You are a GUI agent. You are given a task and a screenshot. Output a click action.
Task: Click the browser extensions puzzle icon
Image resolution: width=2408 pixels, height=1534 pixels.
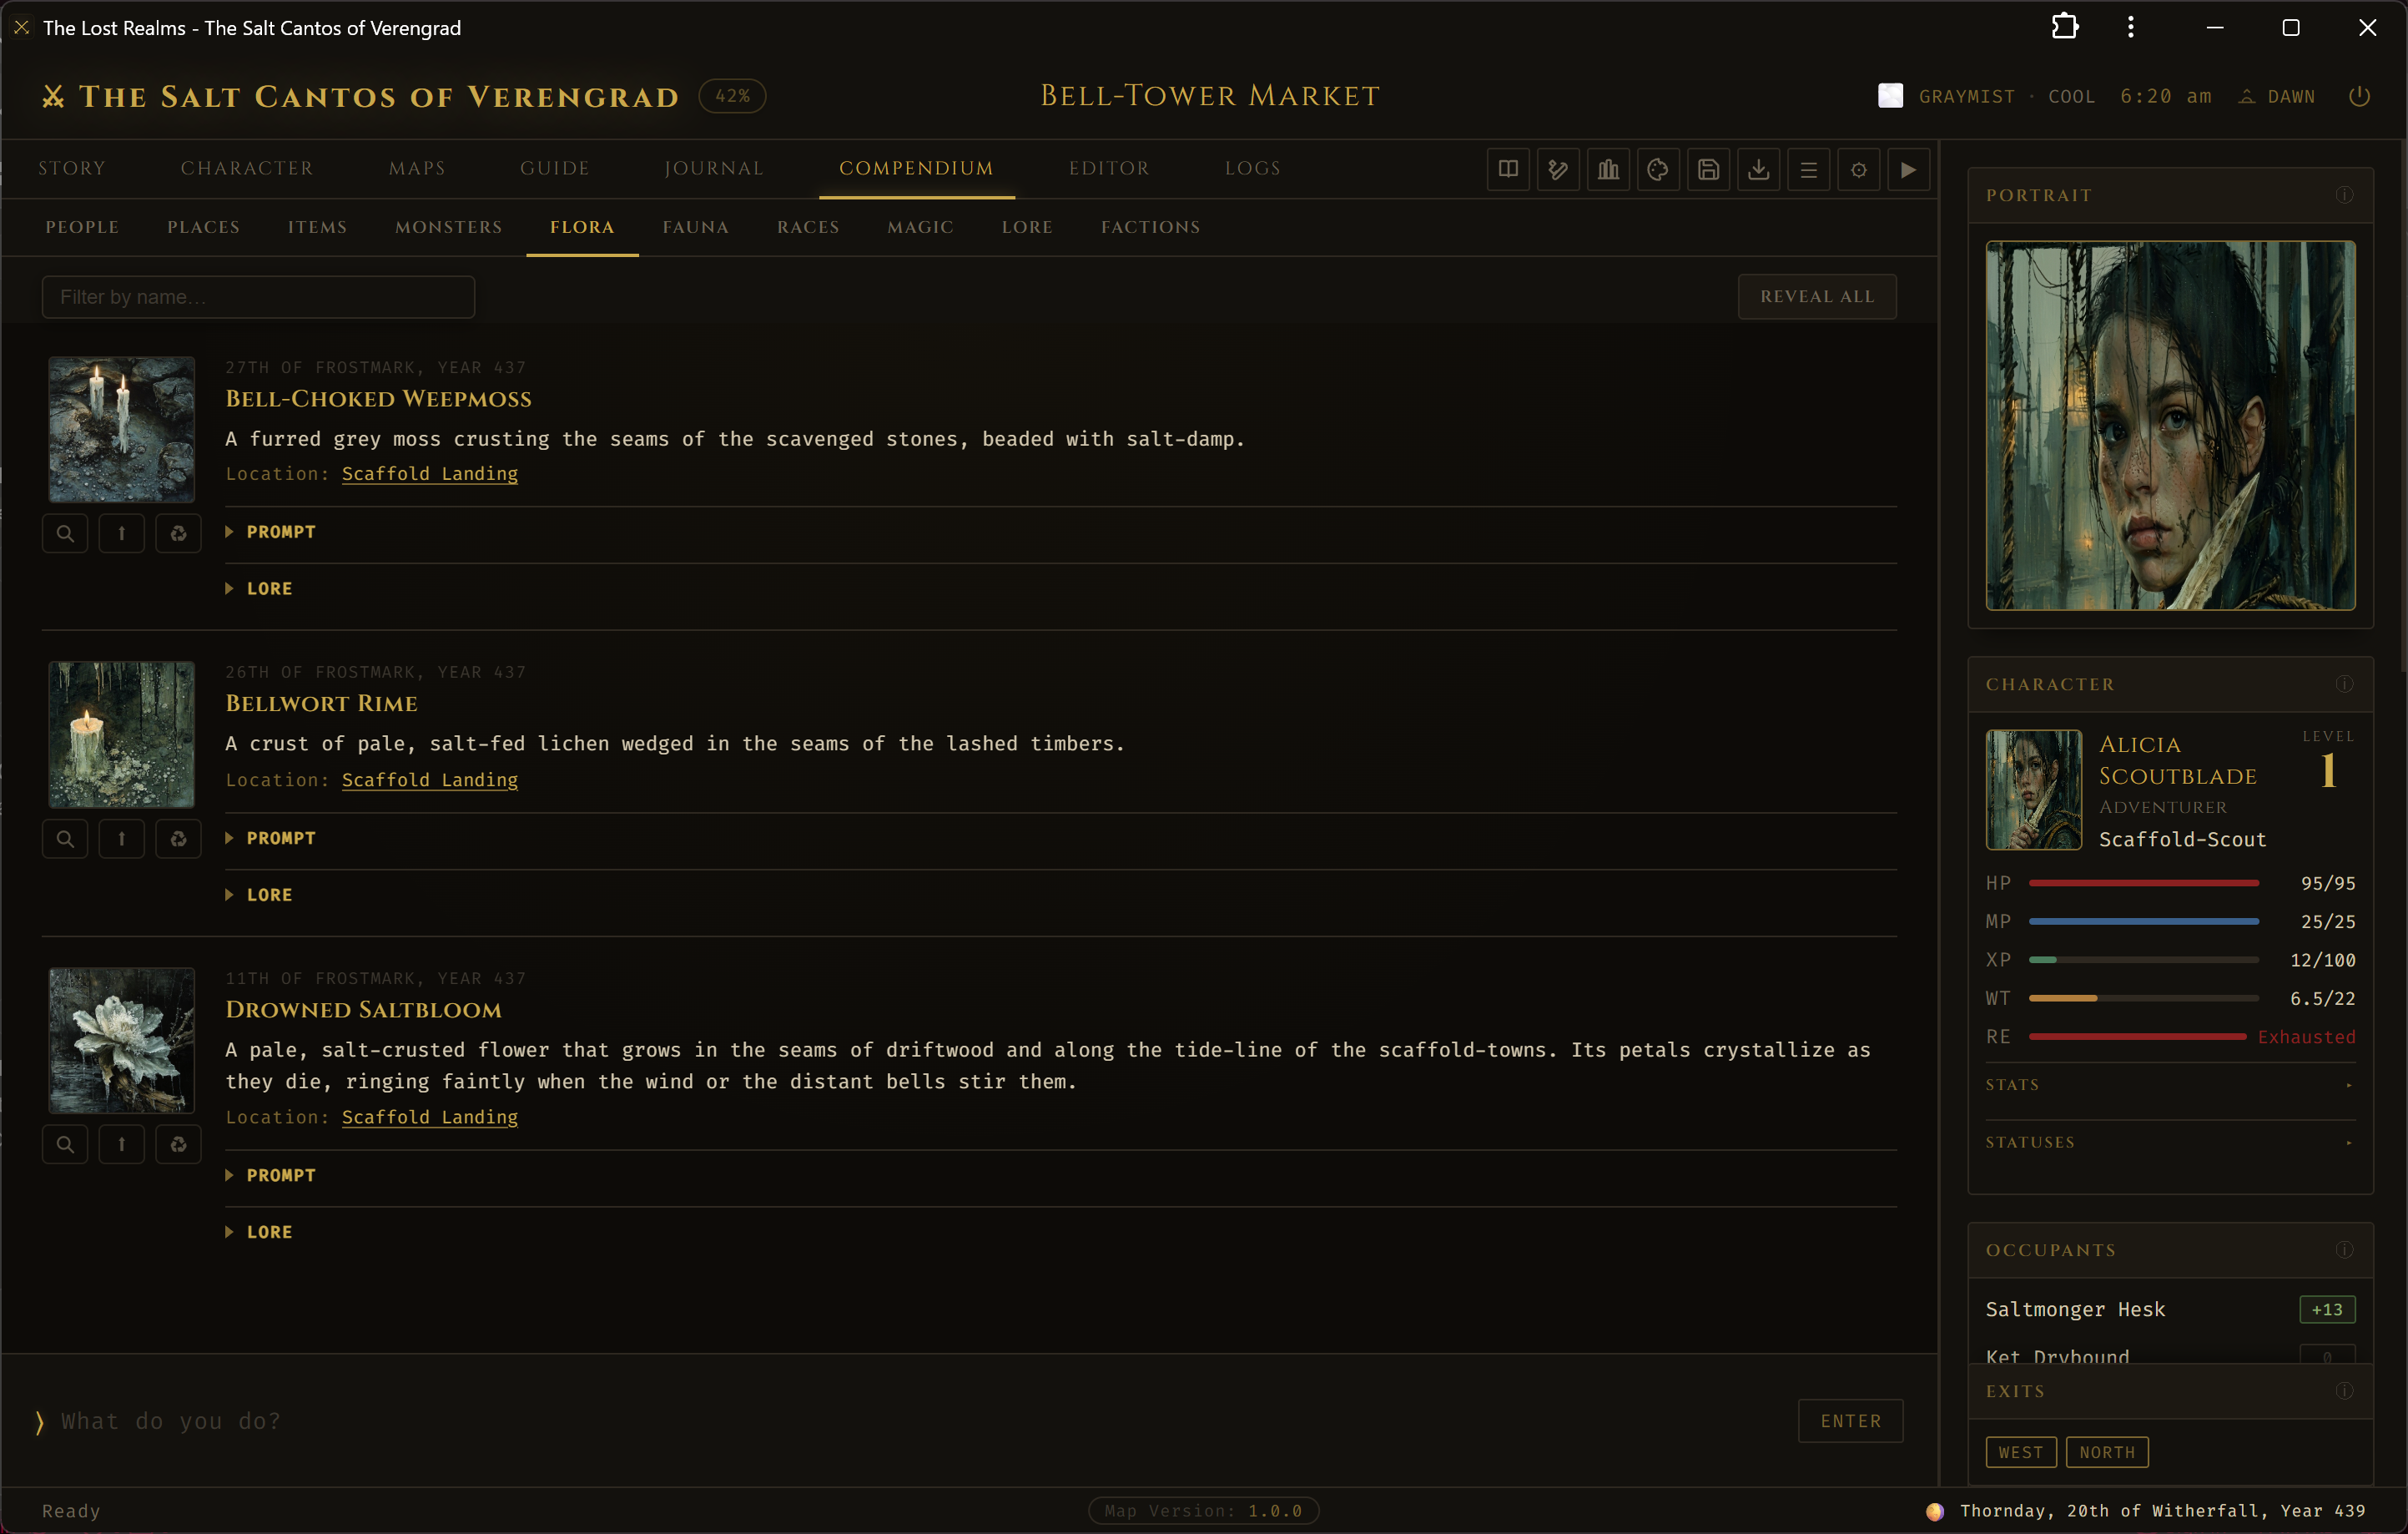pyautogui.click(x=2065, y=27)
